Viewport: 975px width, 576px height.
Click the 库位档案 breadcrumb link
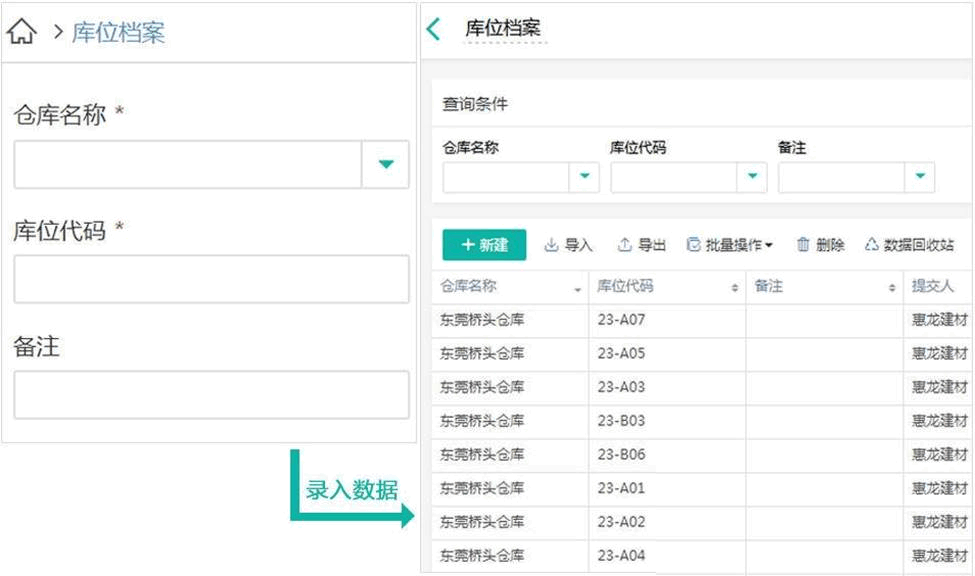118,32
